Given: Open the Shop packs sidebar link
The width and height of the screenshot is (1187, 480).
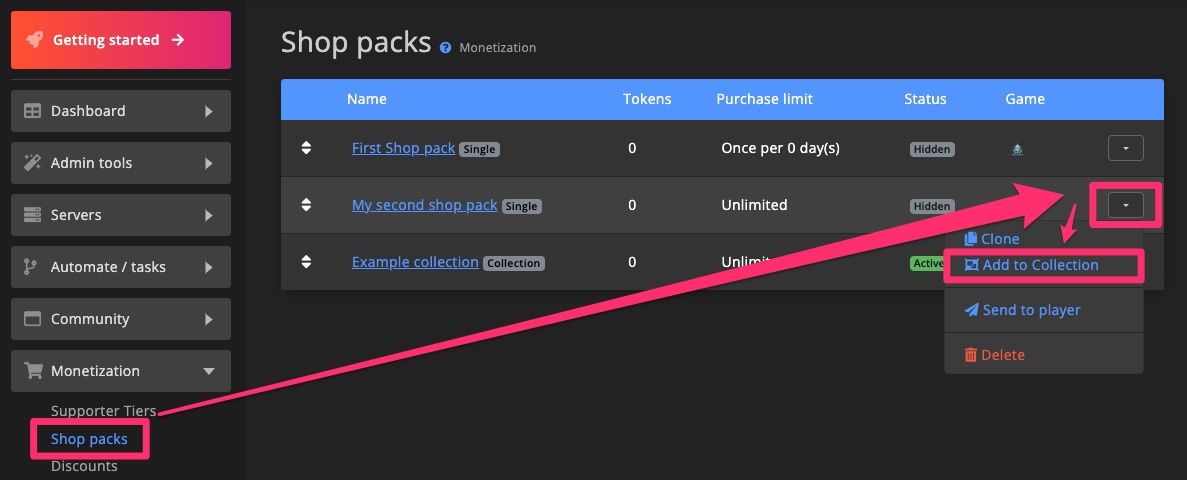Looking at the screenshot, I should click(x=89, y=439).
